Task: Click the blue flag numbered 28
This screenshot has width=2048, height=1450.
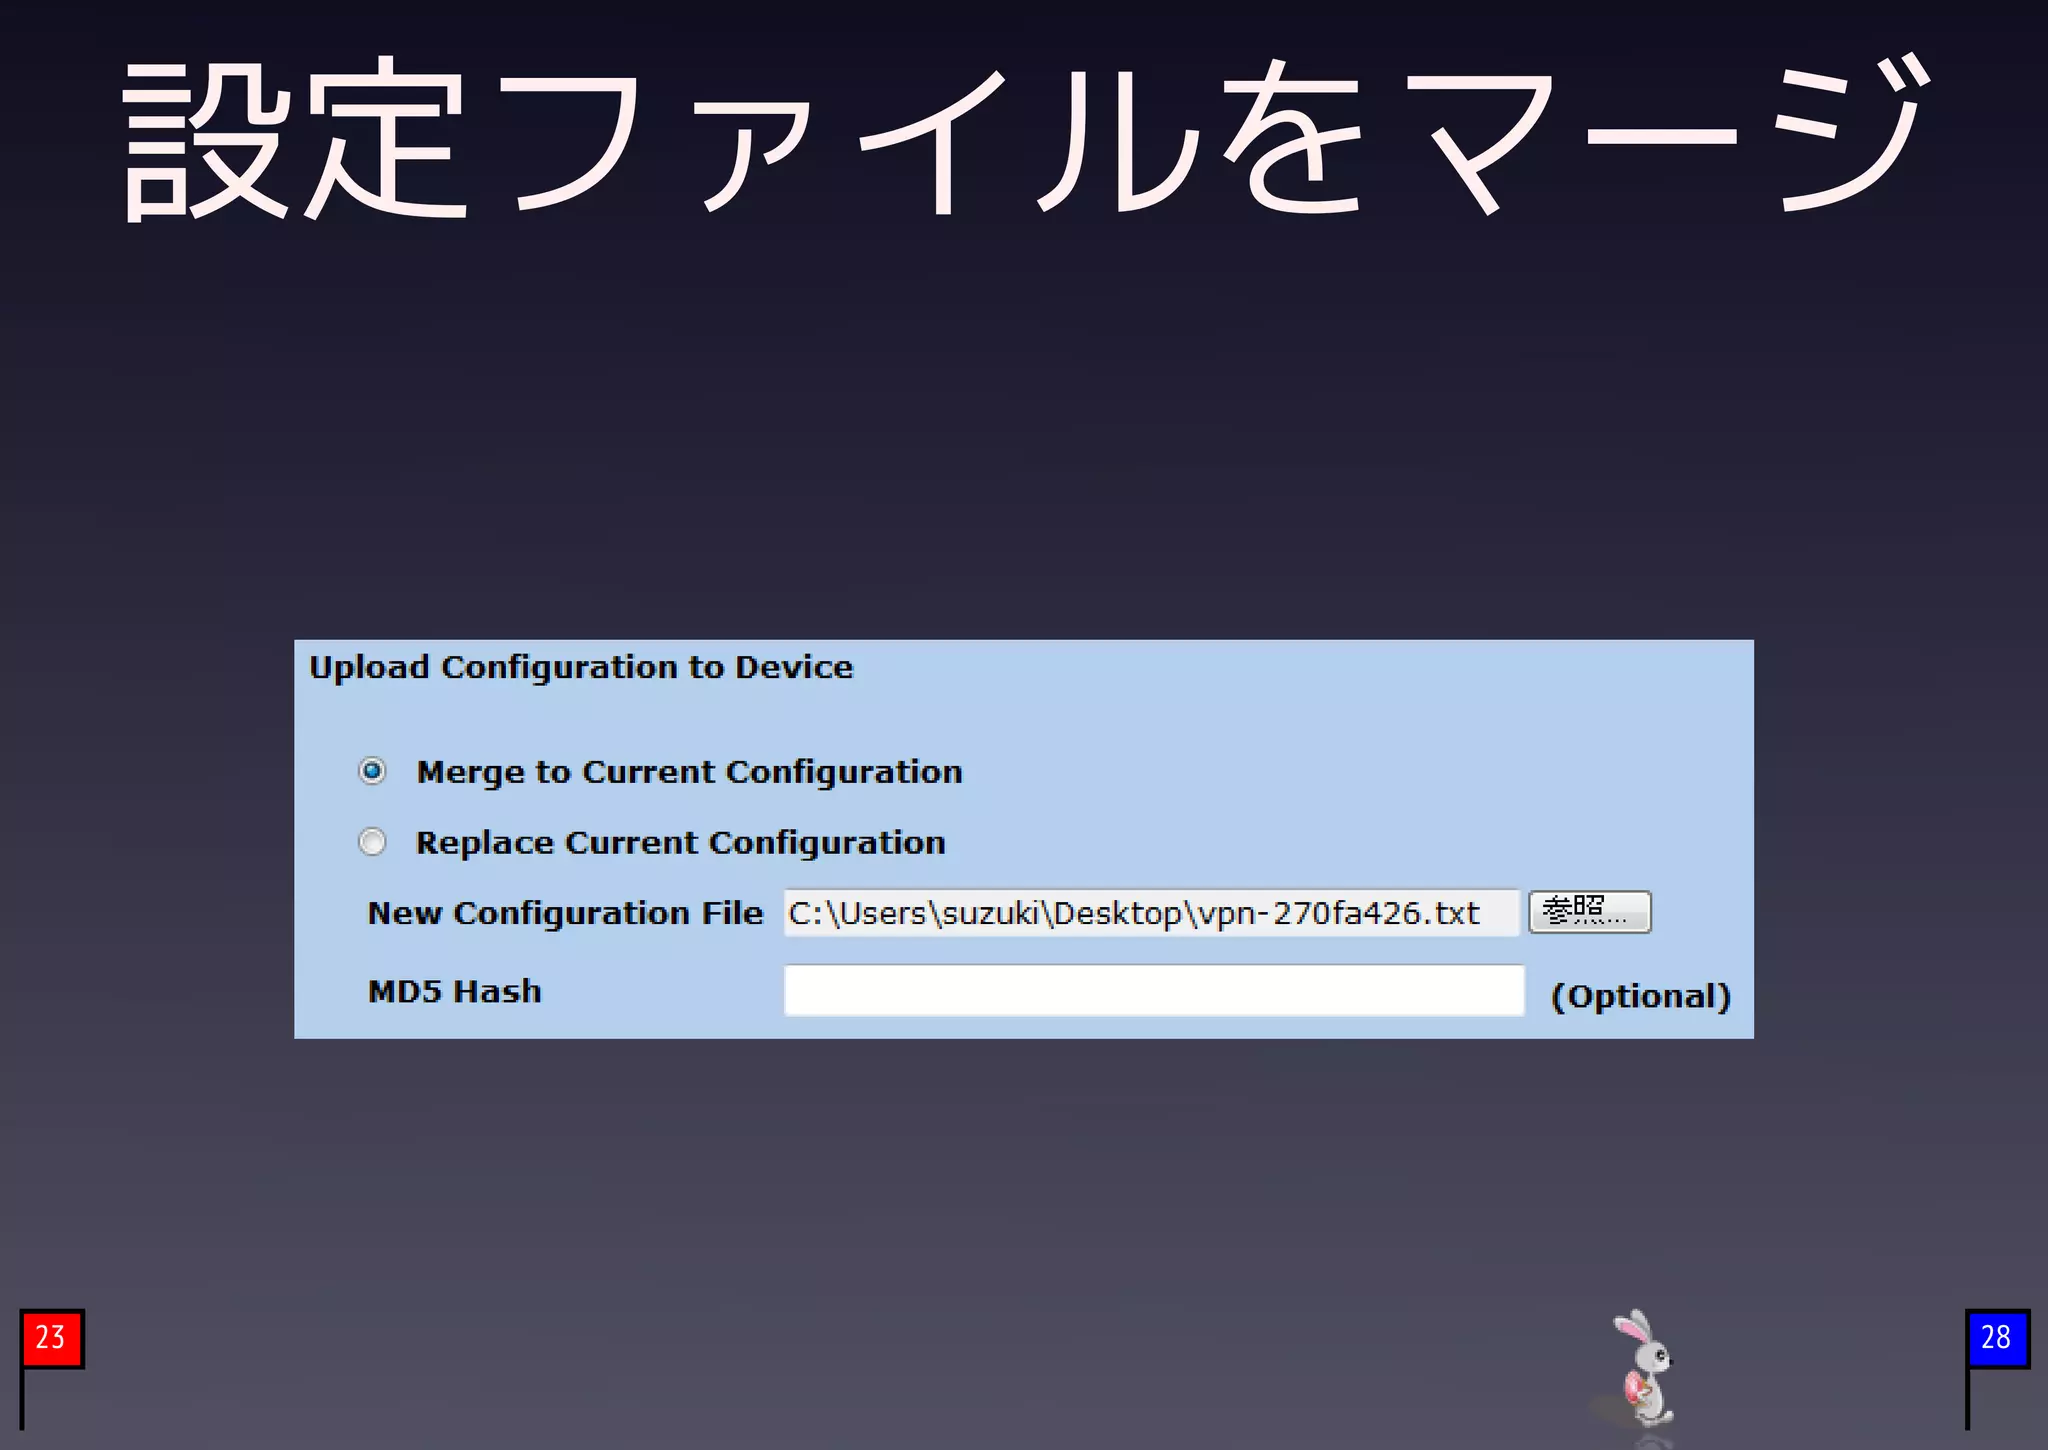Action: click(1997, 1338)
